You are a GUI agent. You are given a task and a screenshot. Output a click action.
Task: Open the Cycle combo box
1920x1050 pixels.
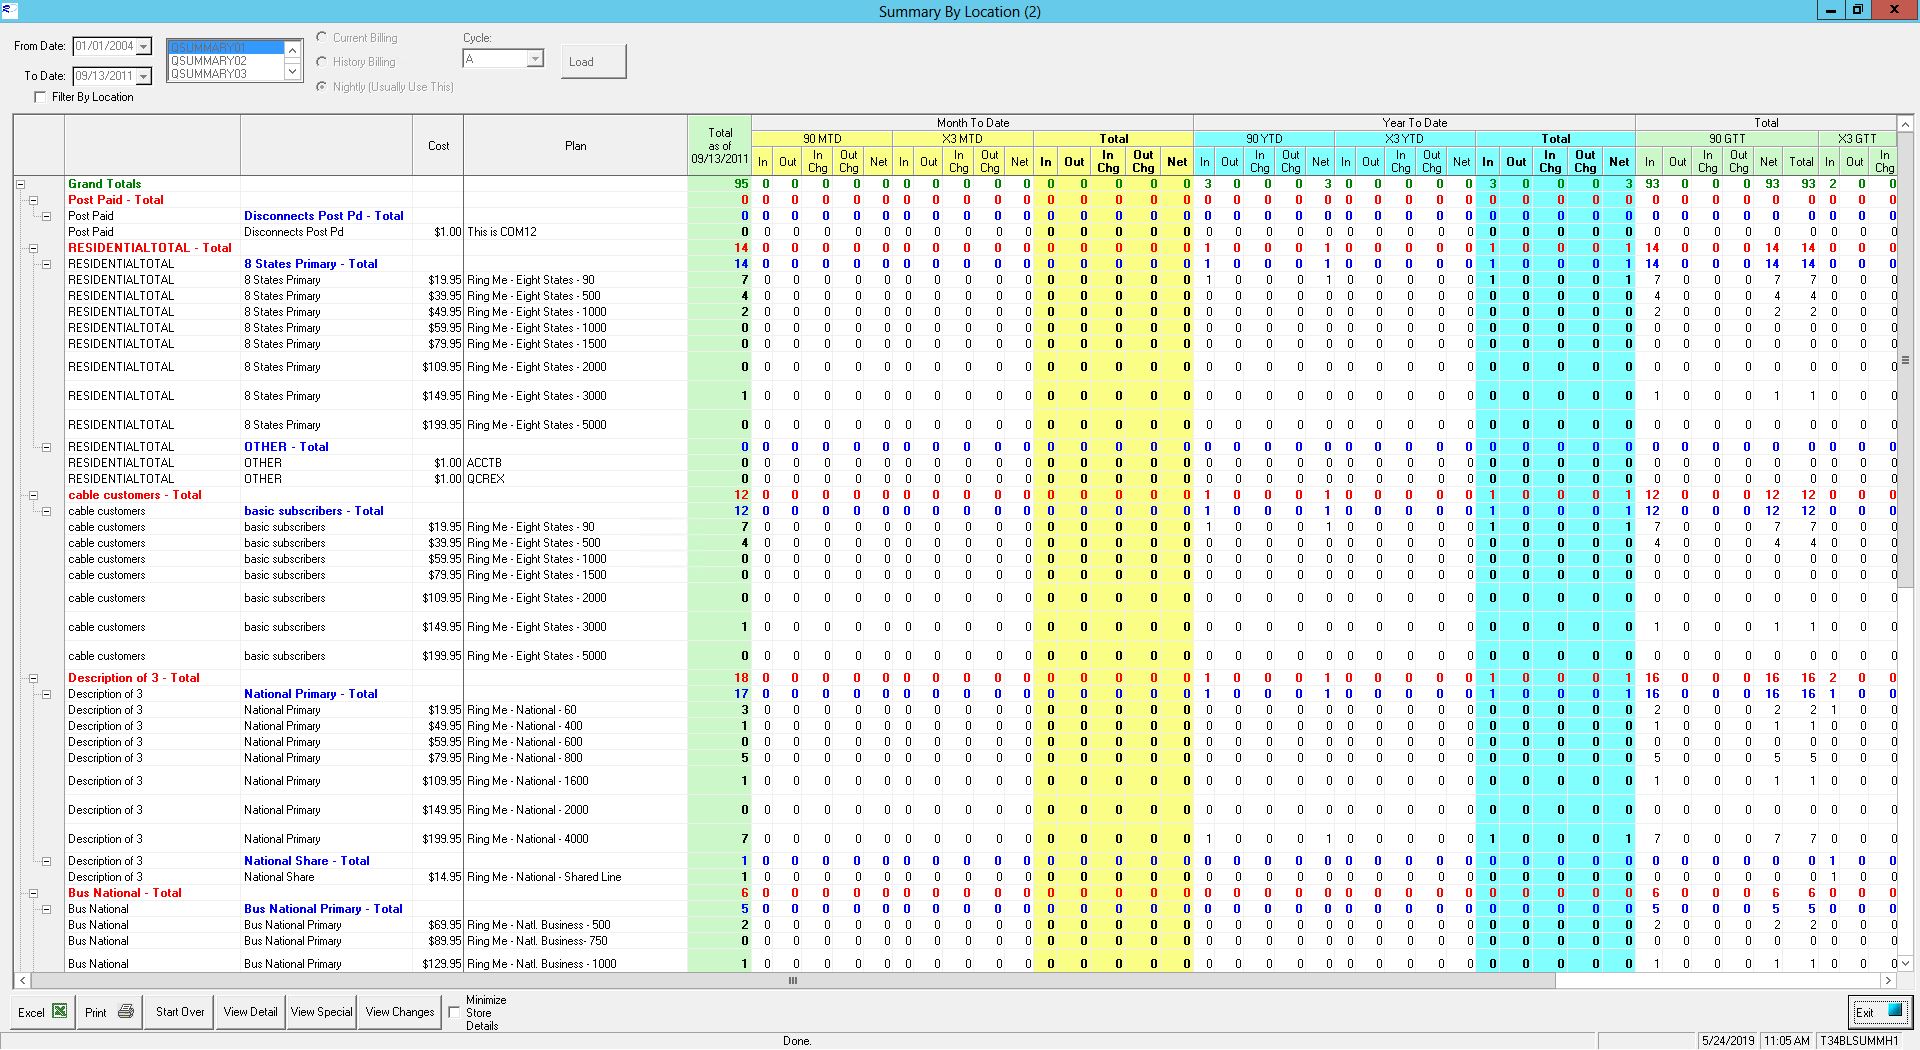coord(535,59)
